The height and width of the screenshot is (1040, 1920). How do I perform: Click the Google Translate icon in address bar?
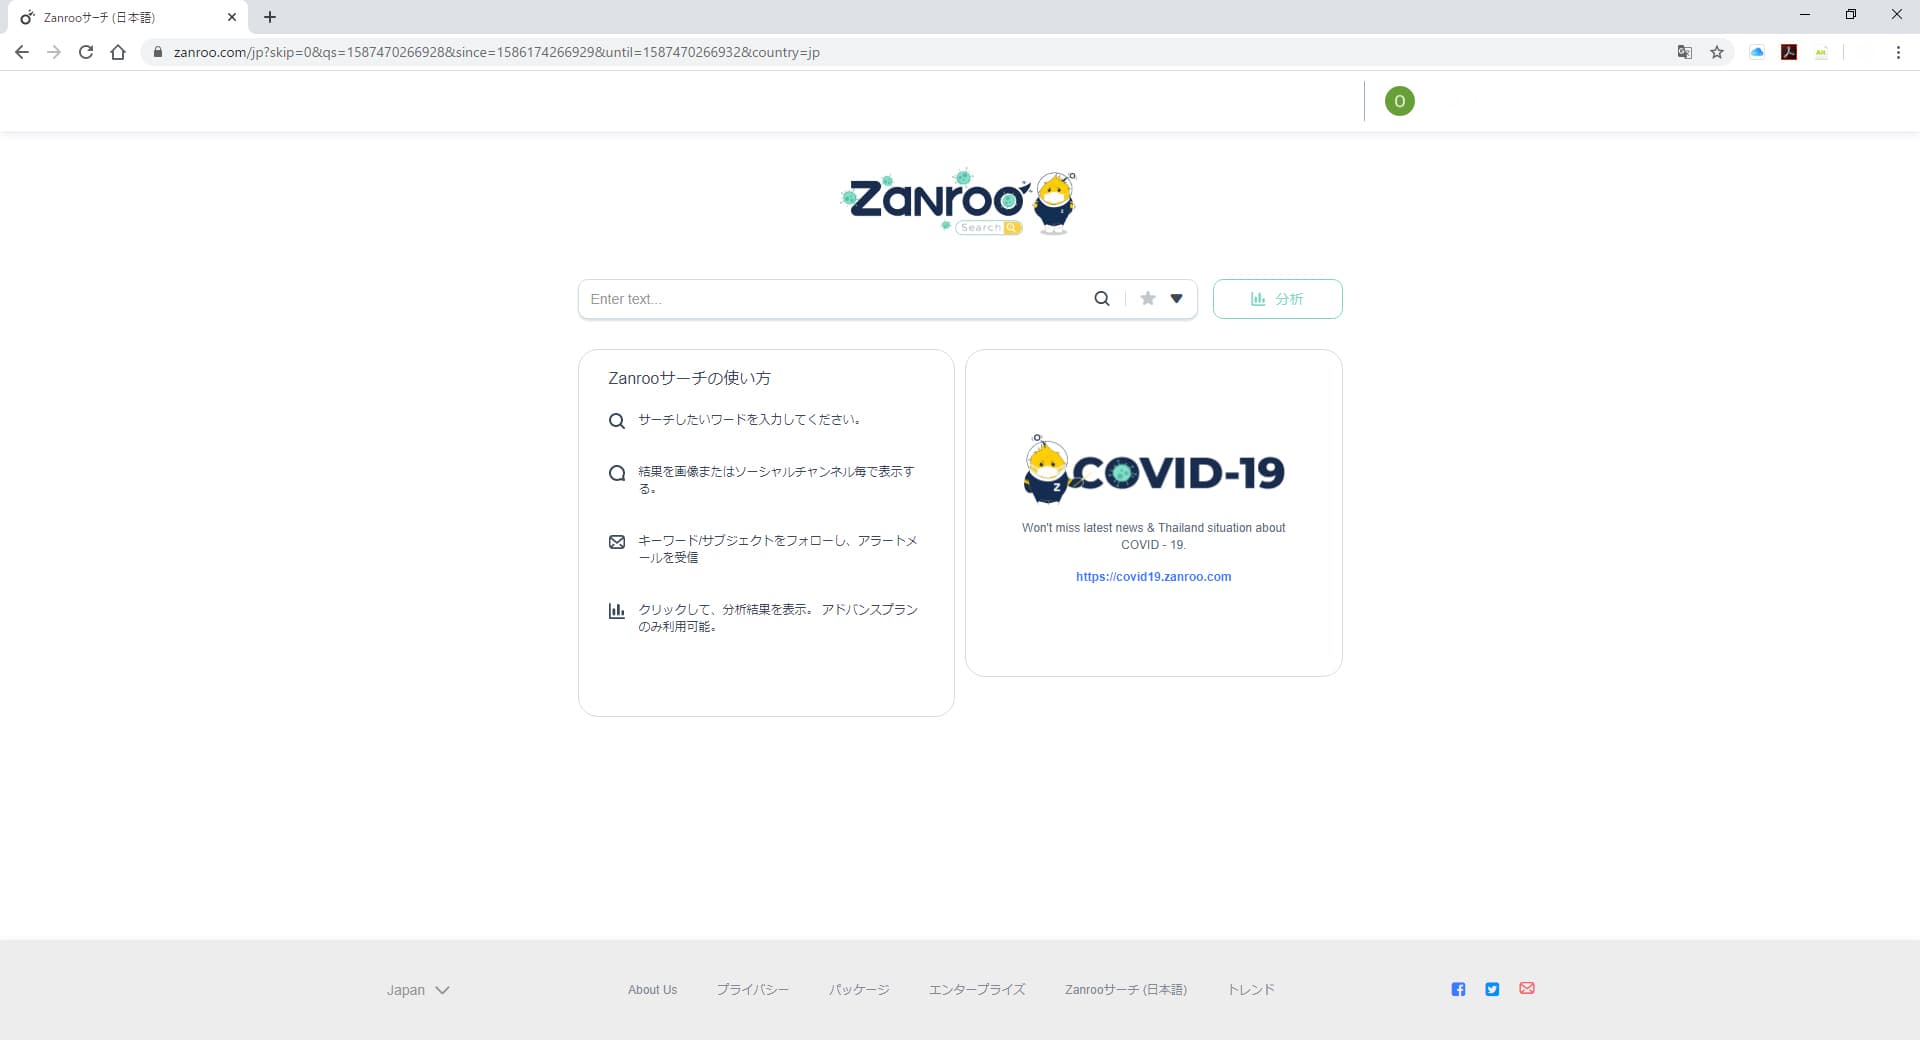point(1685,52)
